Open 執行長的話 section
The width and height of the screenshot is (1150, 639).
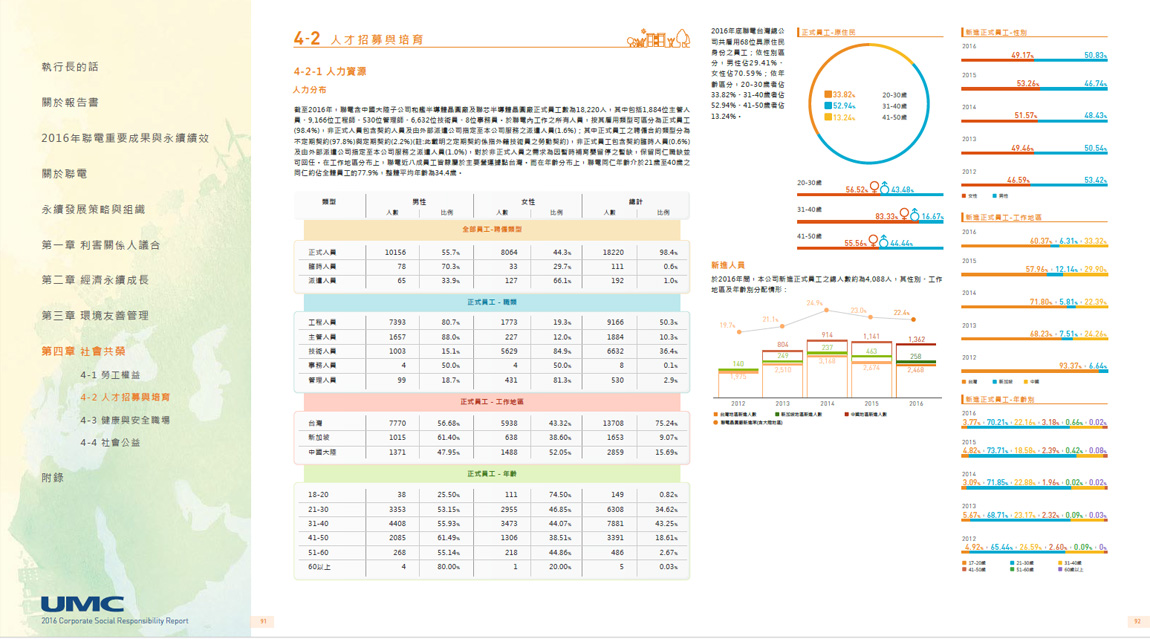[x=70, y=67]
